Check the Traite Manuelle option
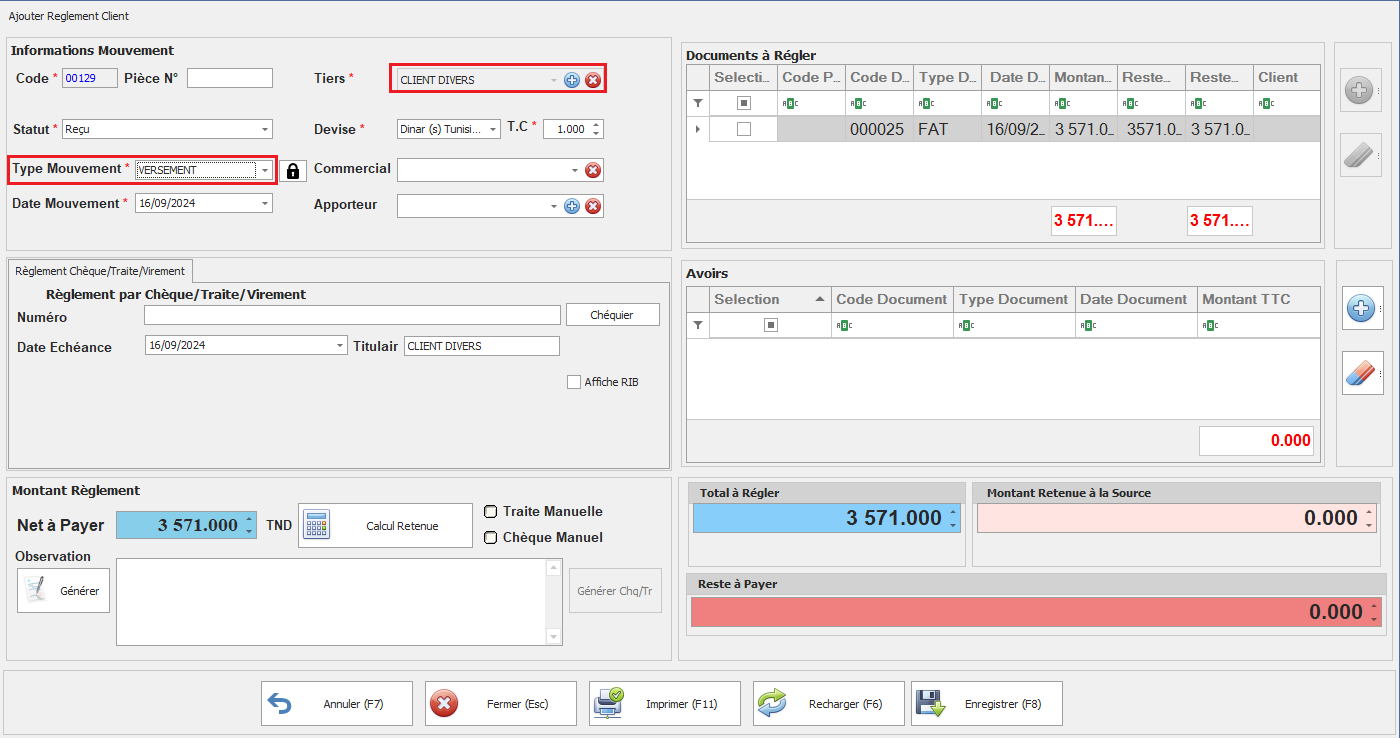 [490, 511]
